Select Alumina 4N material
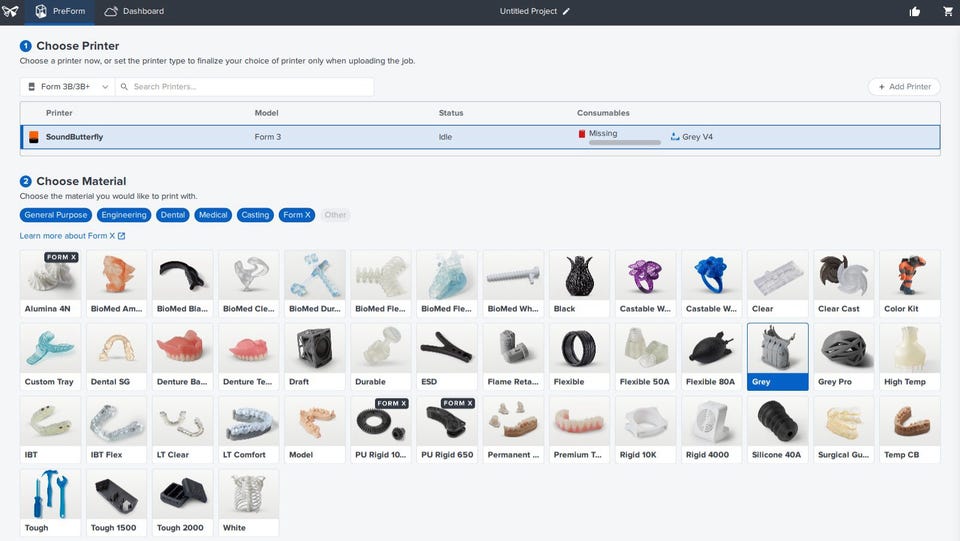 point(50,283)
